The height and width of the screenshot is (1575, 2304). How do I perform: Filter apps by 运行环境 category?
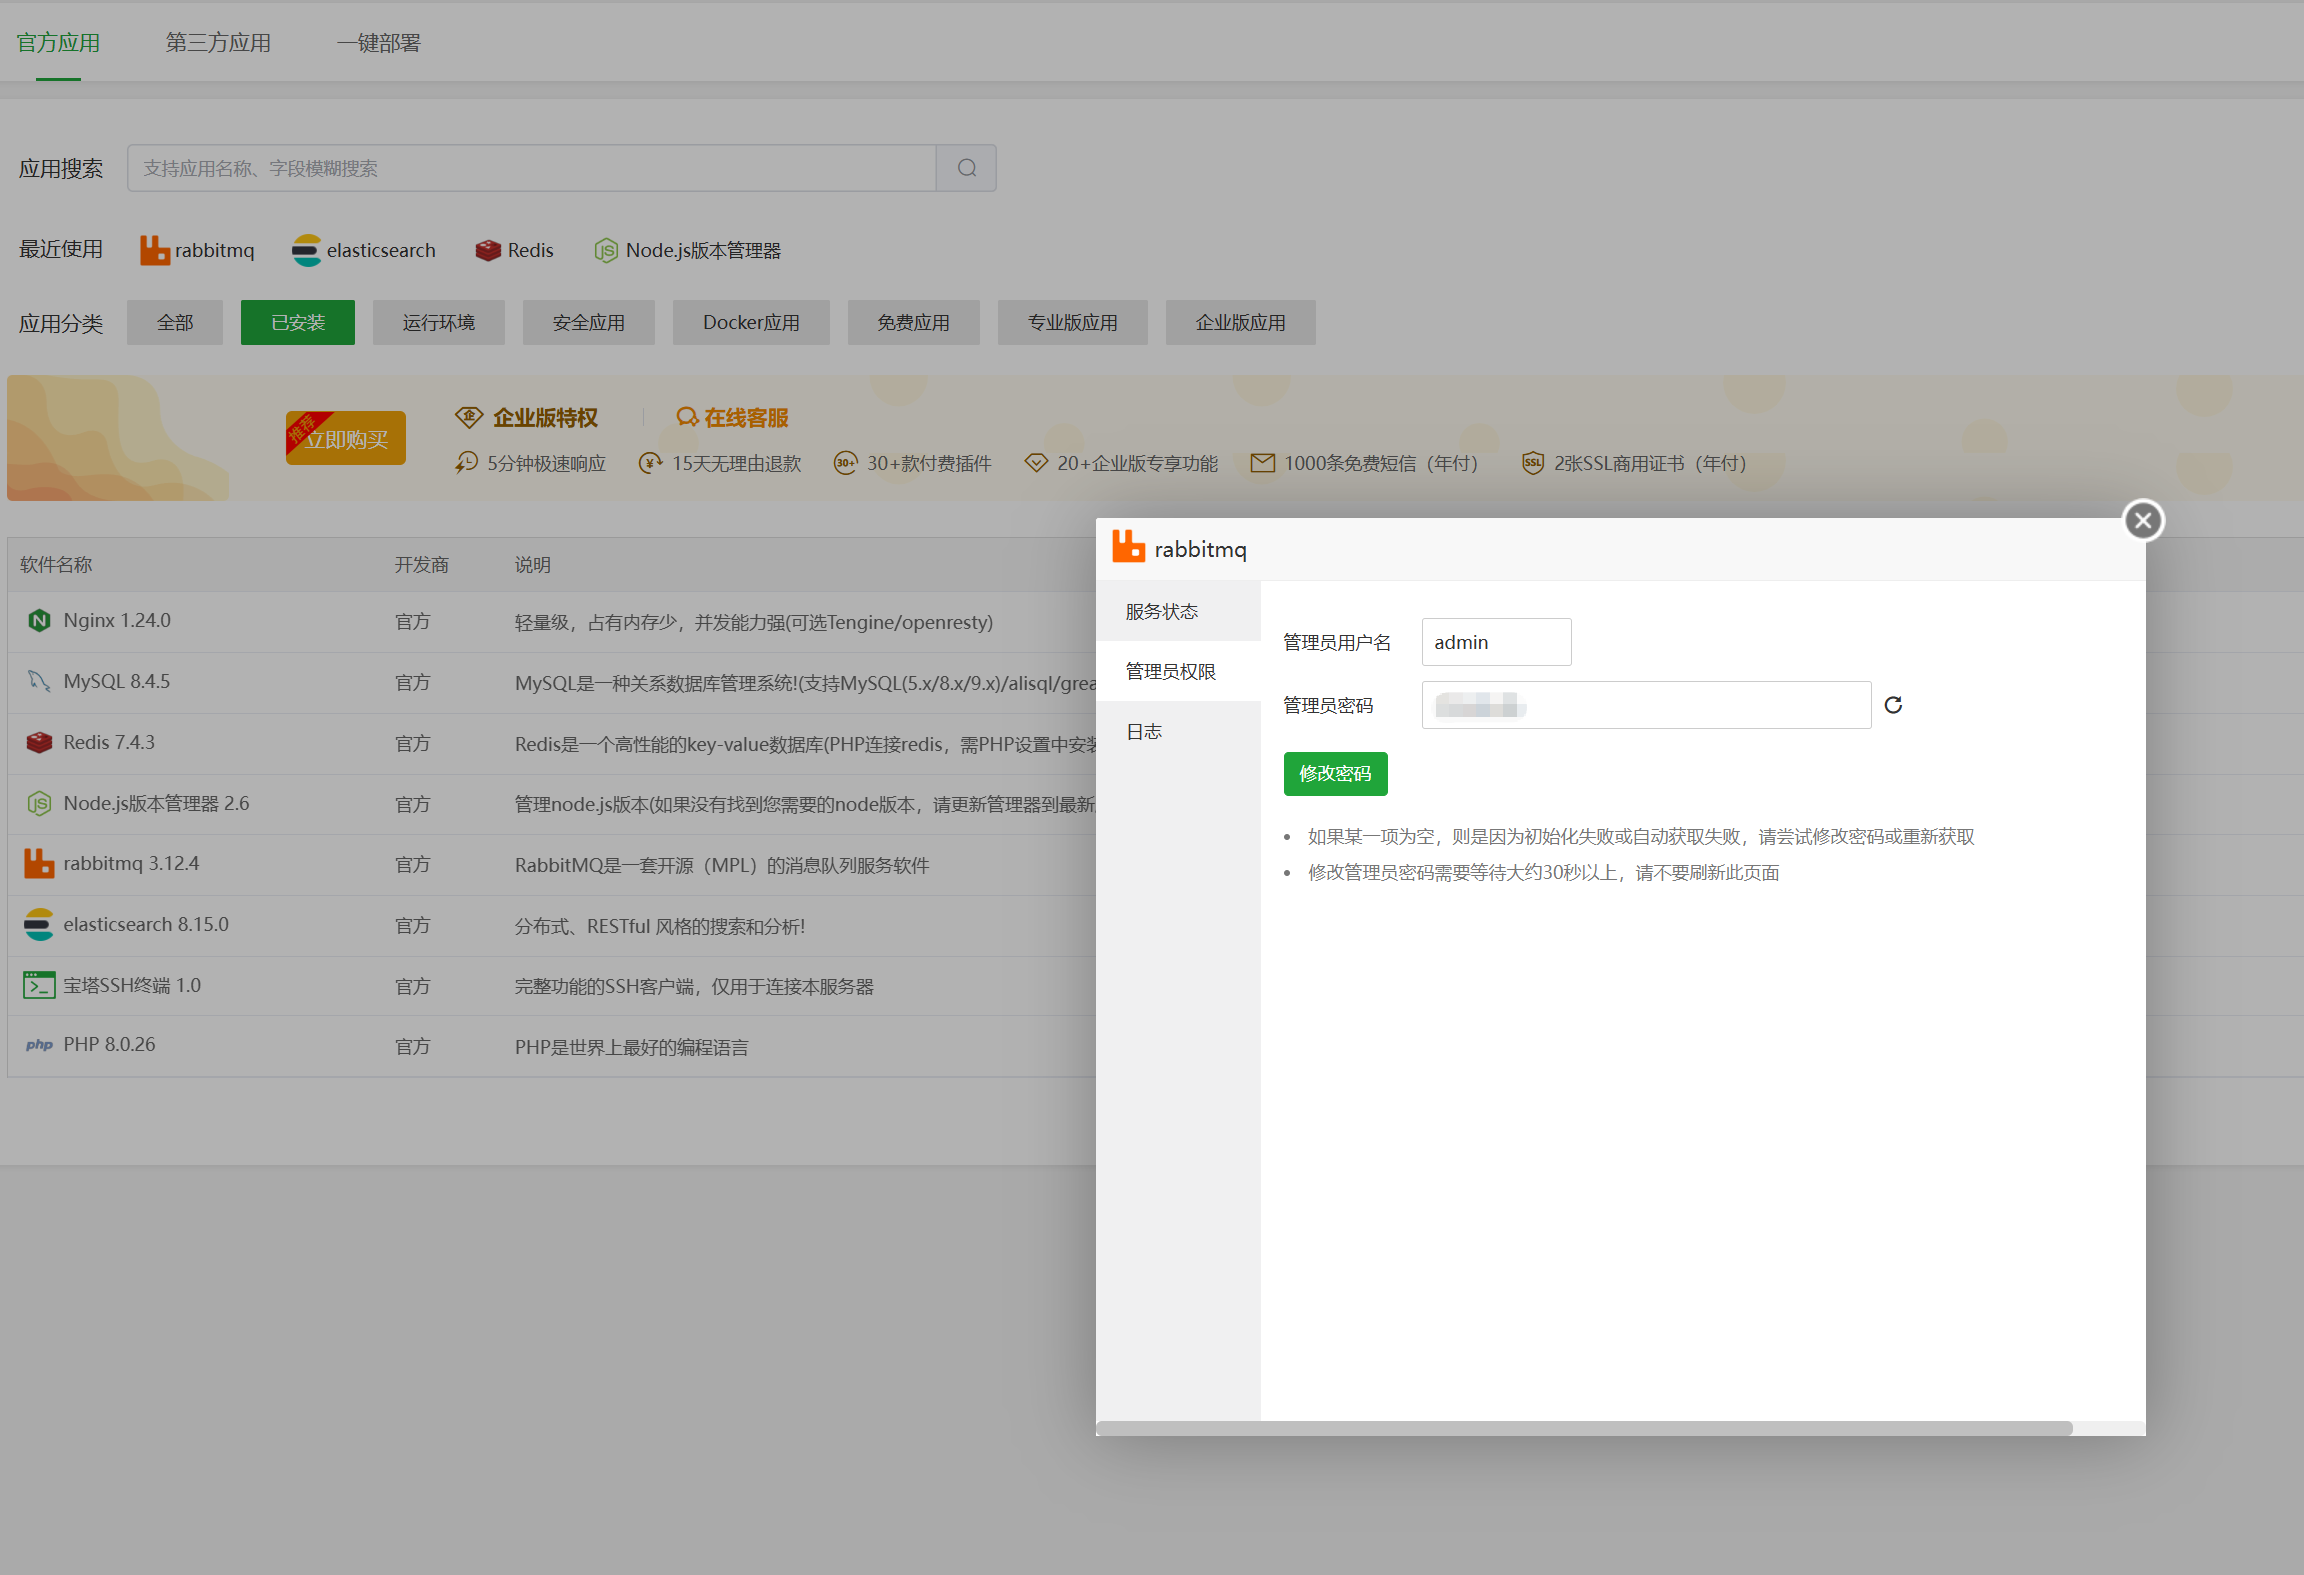[438, 322]
